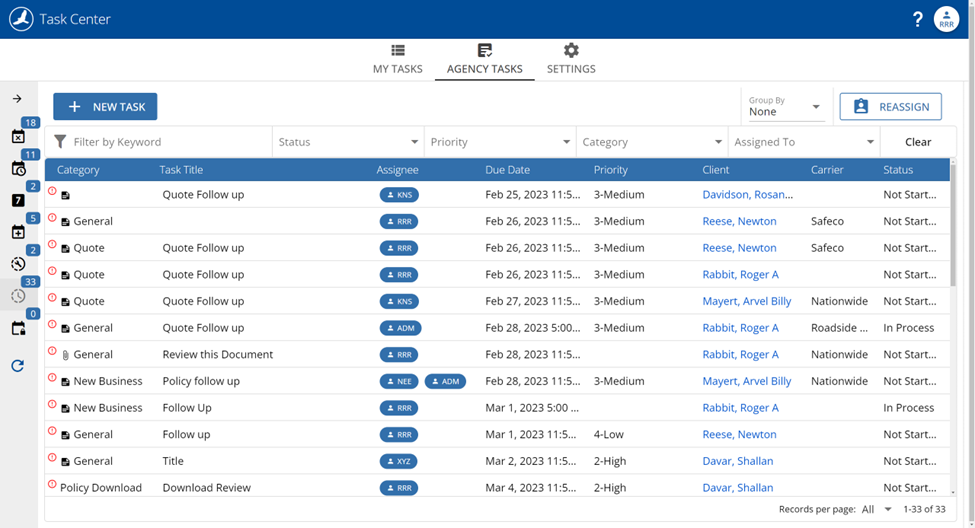Click the XYZ assignee chip on the Title row

pyautogui.click(x=399, y=461)
